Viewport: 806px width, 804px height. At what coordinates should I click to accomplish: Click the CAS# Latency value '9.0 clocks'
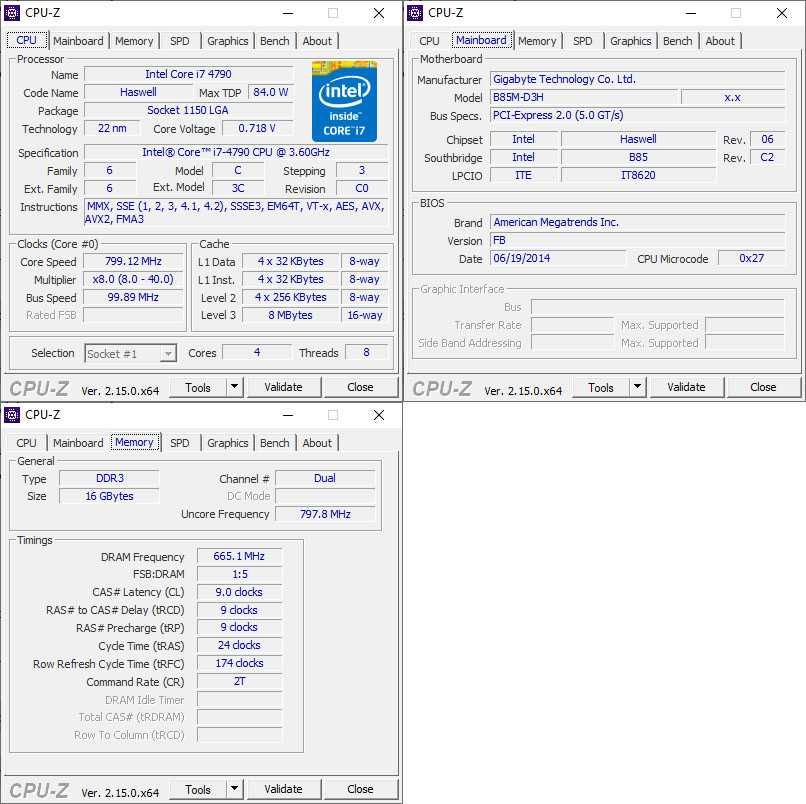pos(240,592)
